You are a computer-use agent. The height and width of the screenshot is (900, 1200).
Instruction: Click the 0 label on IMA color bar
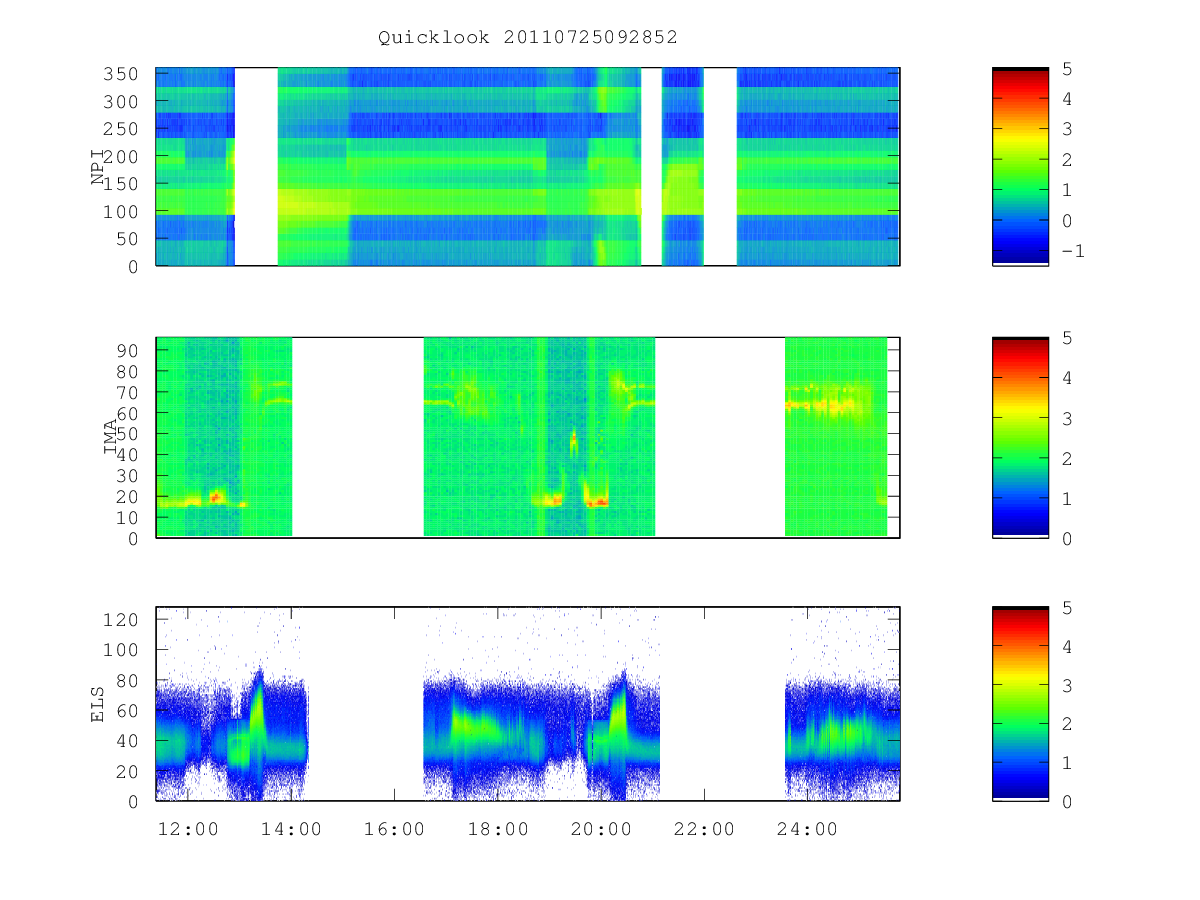[1067, 539]
